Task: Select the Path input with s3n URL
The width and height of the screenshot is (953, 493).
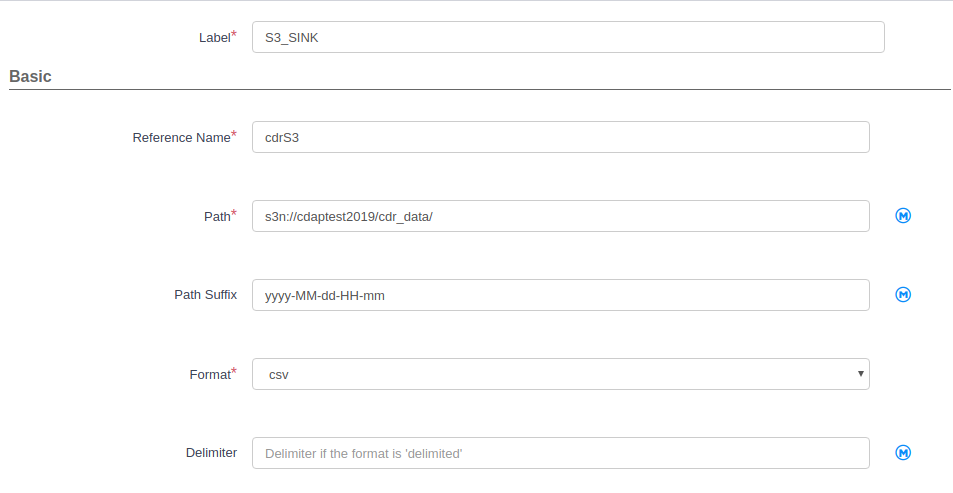Action: (560, 216)
